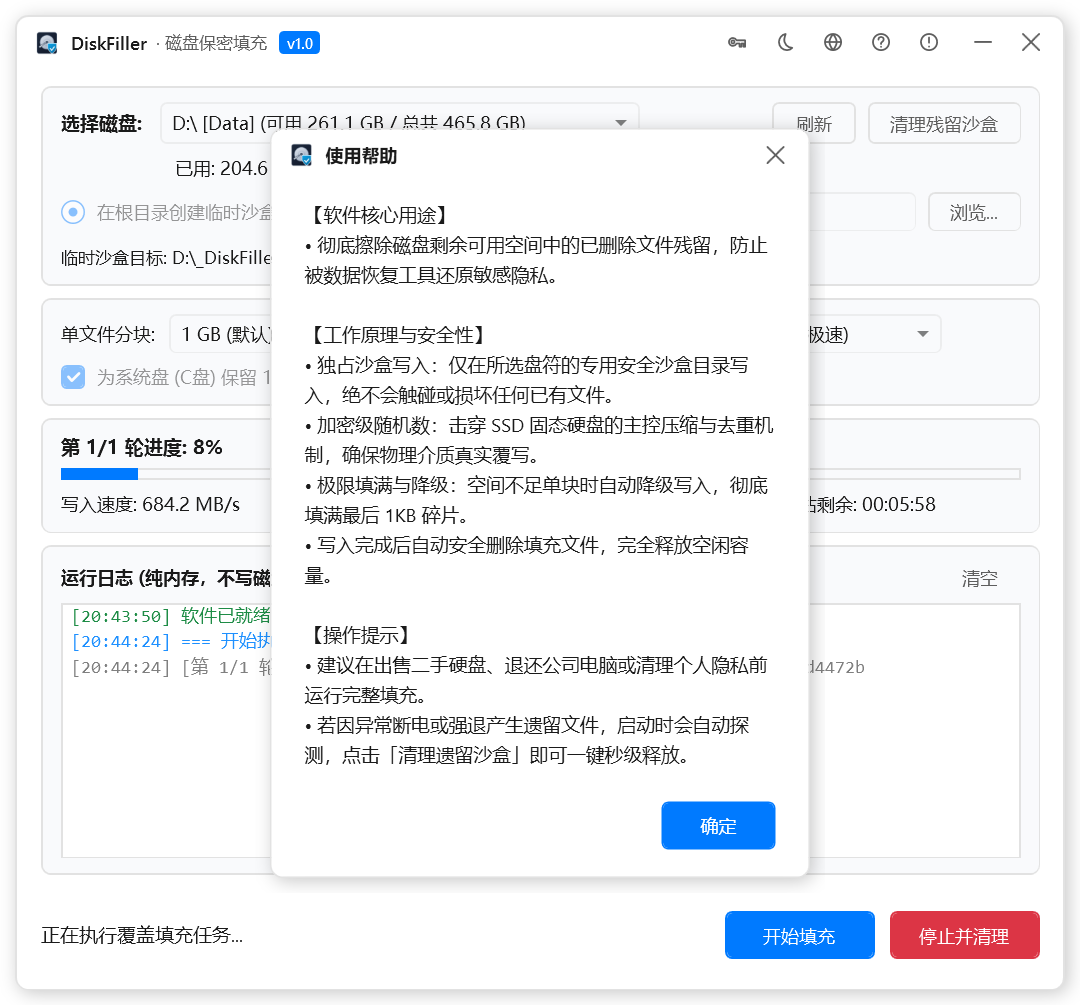Click the 第 1/1 轮进度: 8% label
This screenshot has height=1005, width=1080.
pos(141,447)
